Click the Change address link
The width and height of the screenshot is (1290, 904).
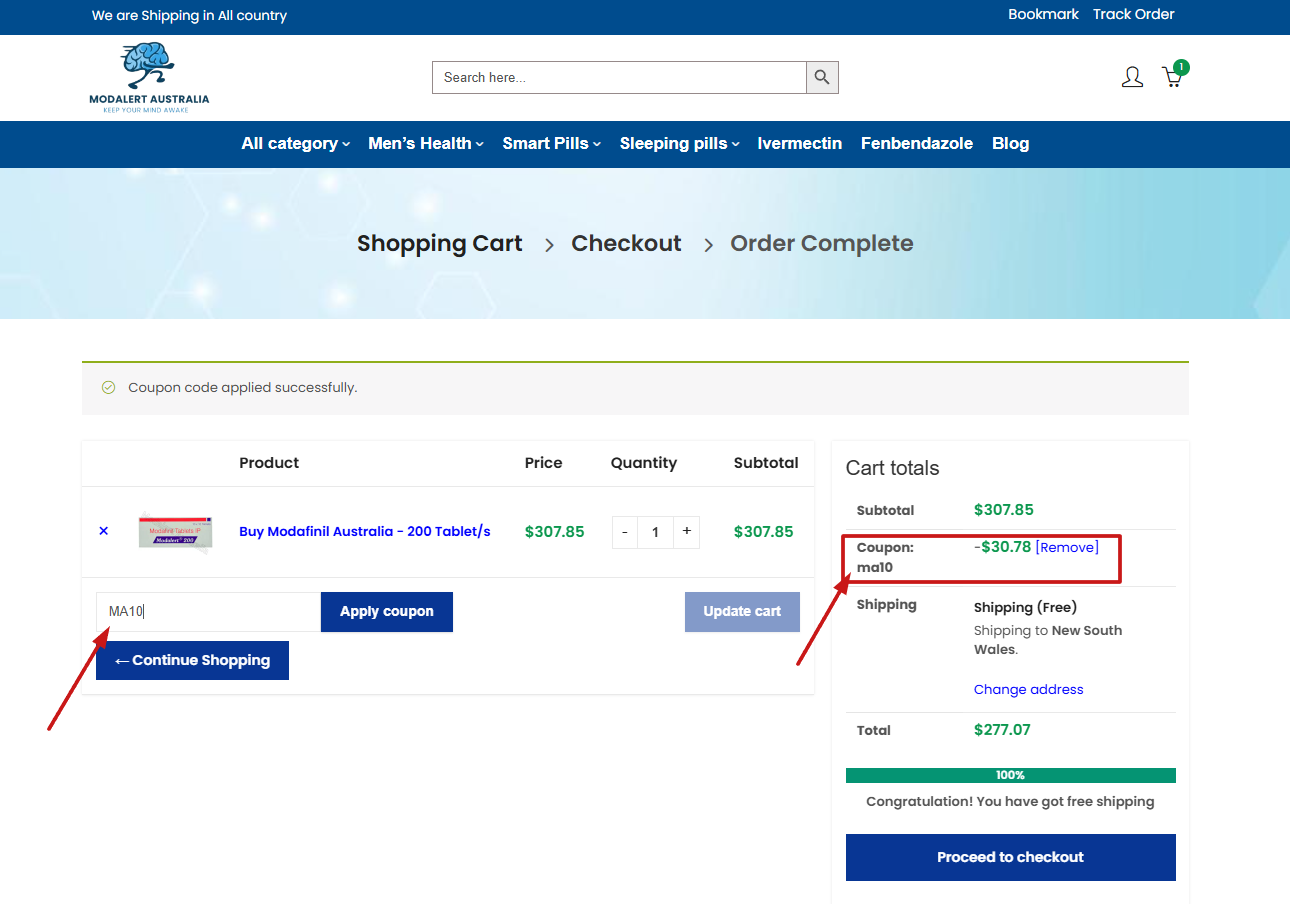coord(1028,689)
